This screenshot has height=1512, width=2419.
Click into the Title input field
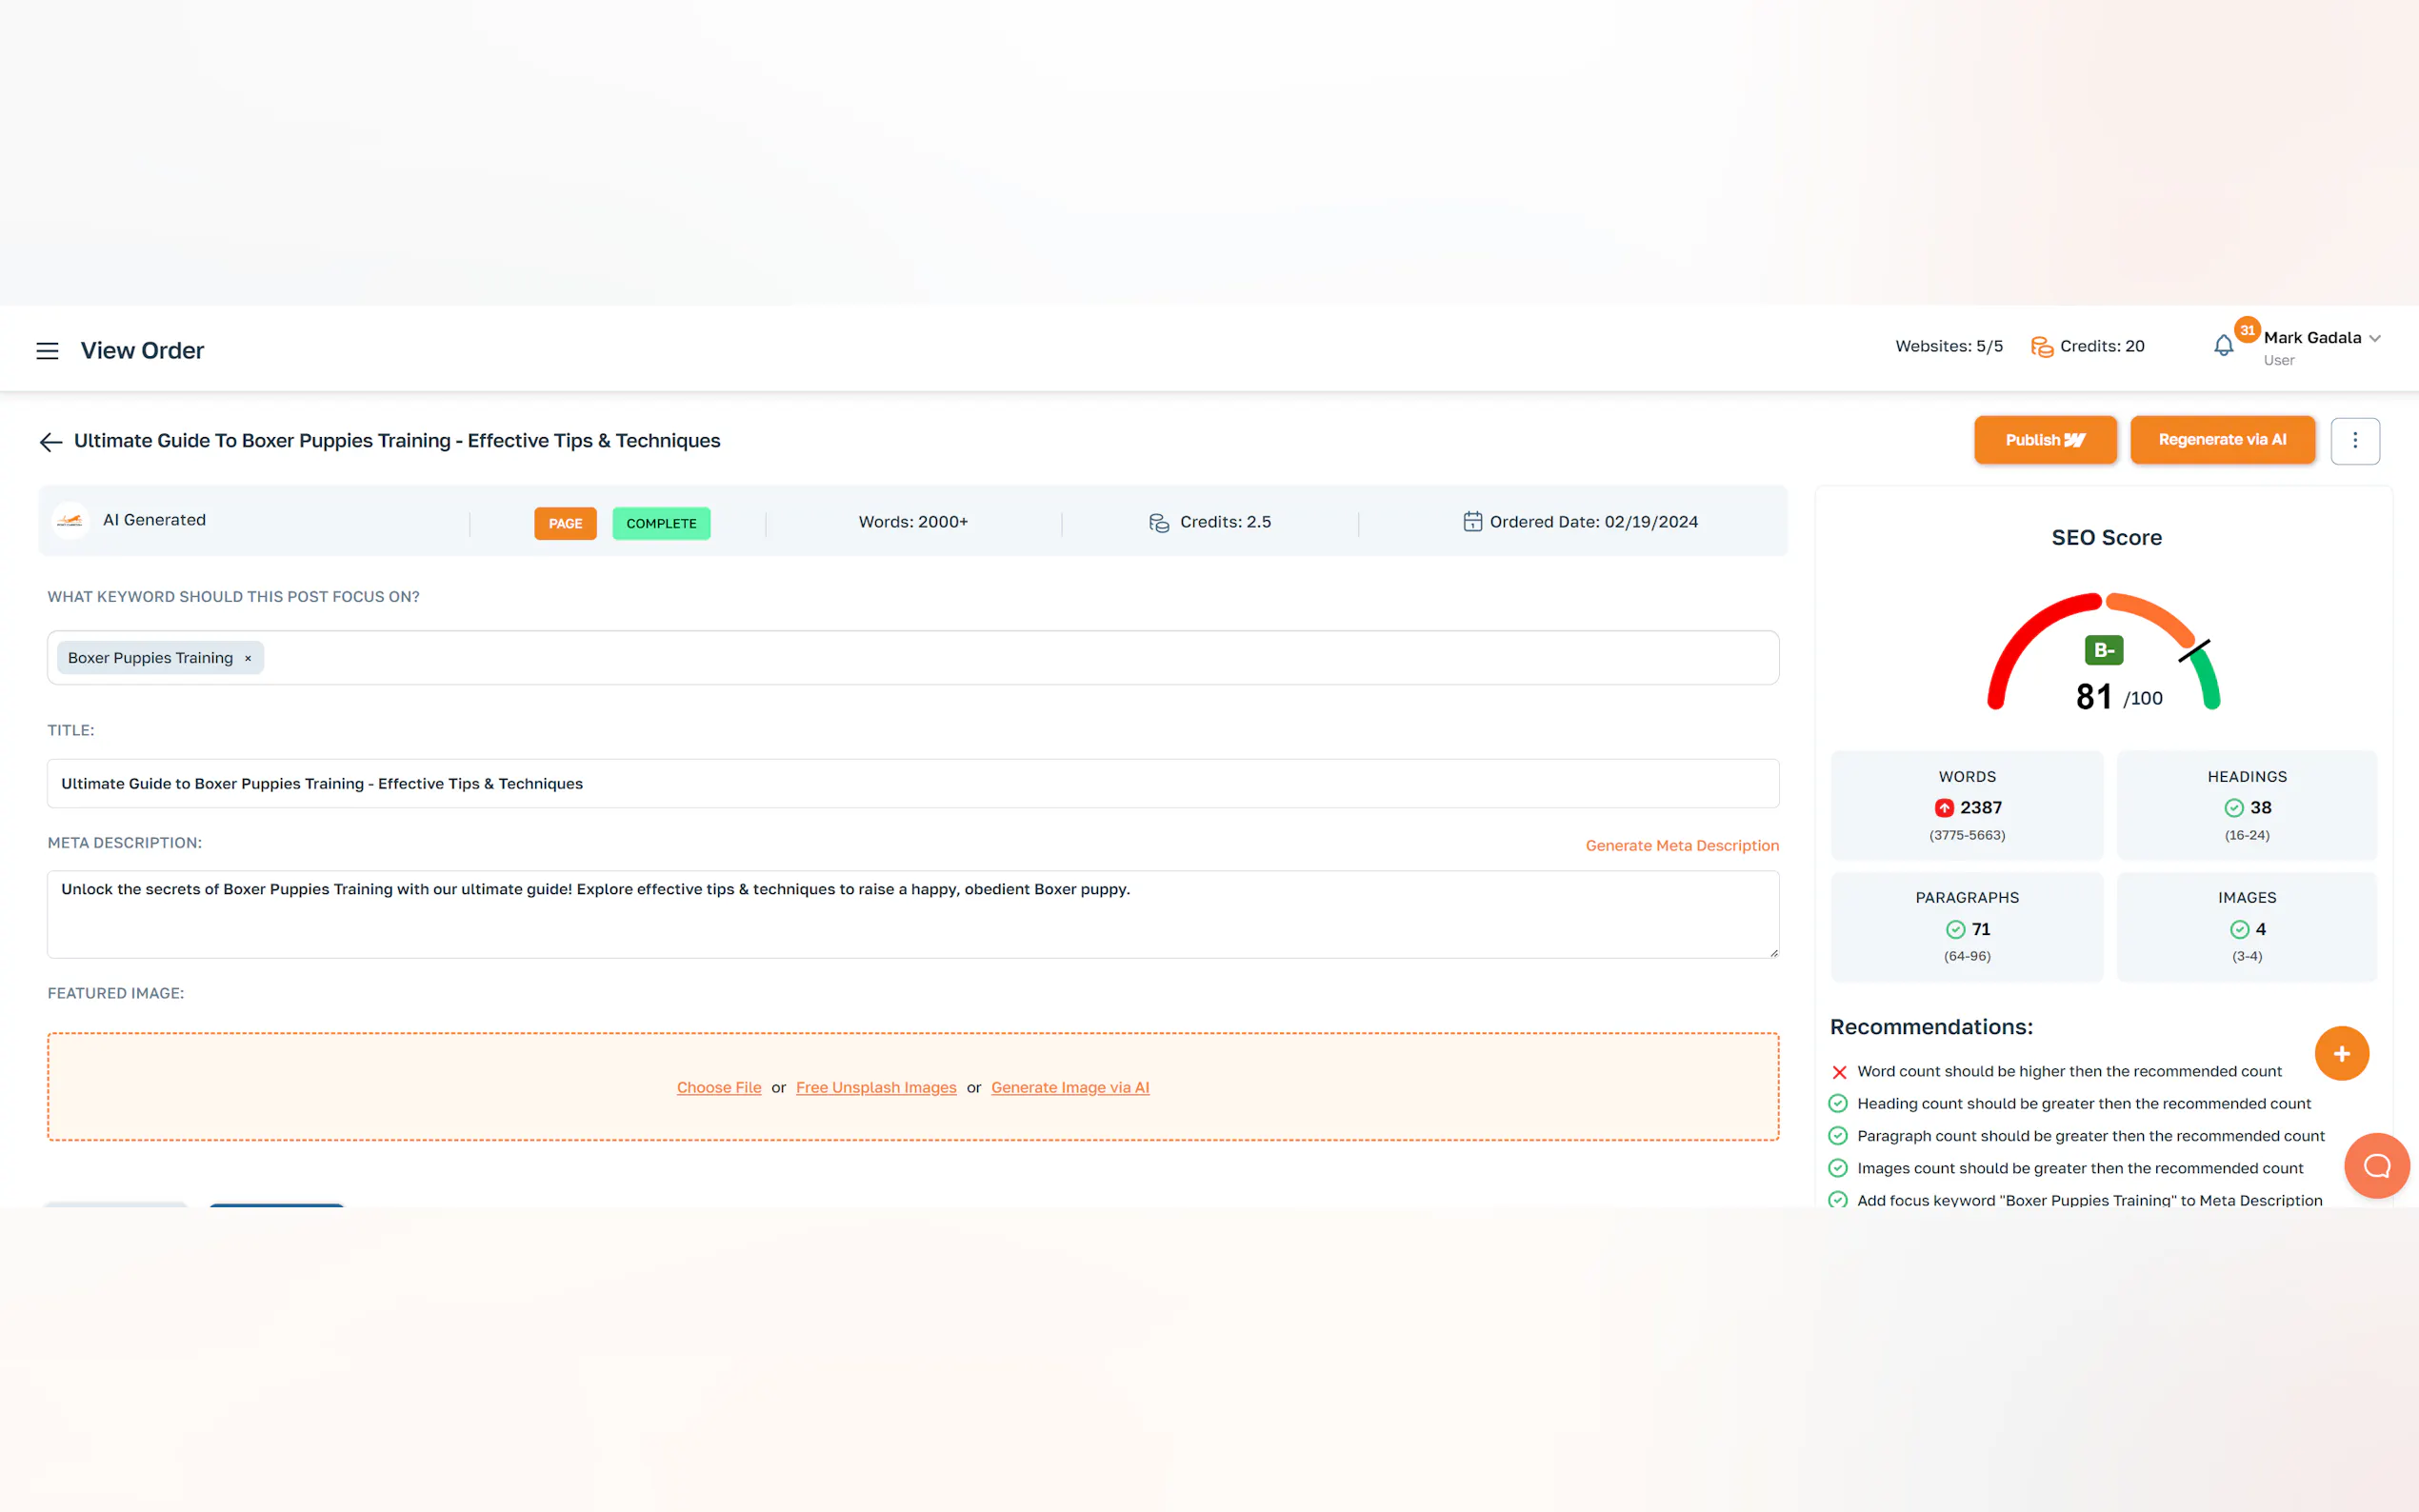point(912,784)
